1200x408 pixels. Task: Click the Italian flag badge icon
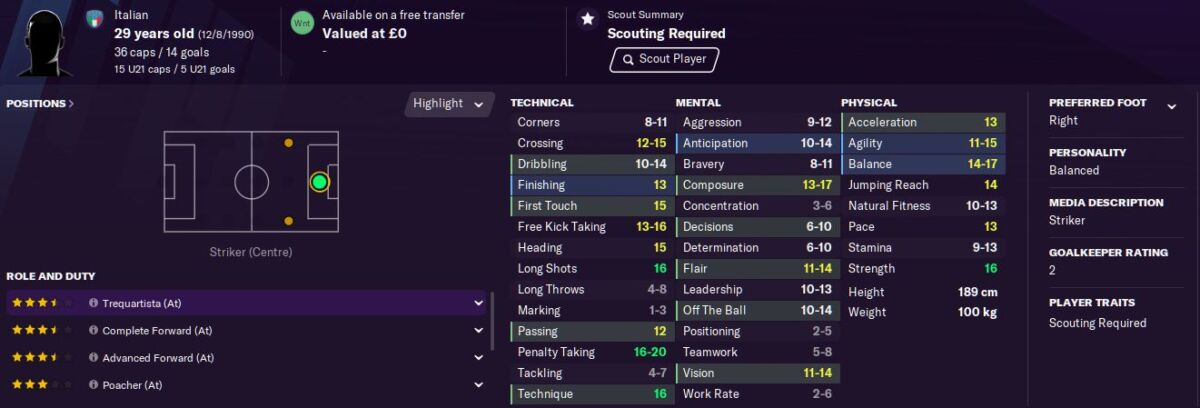[95, 18]
